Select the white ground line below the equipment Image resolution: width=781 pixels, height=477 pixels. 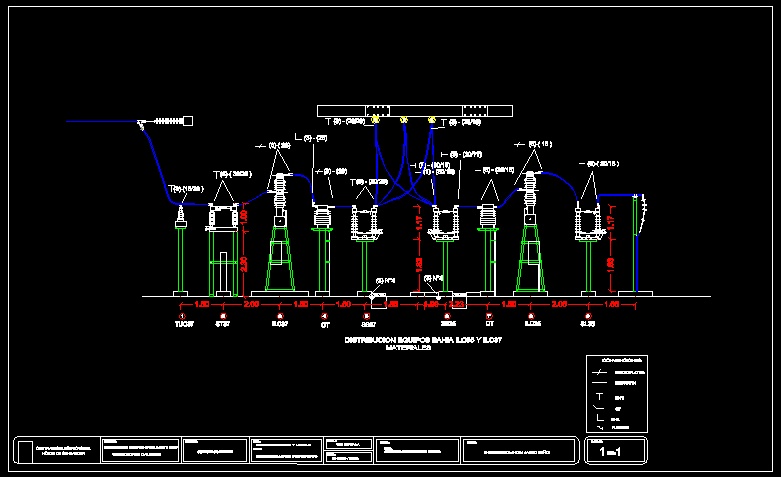tap(426, 297)
